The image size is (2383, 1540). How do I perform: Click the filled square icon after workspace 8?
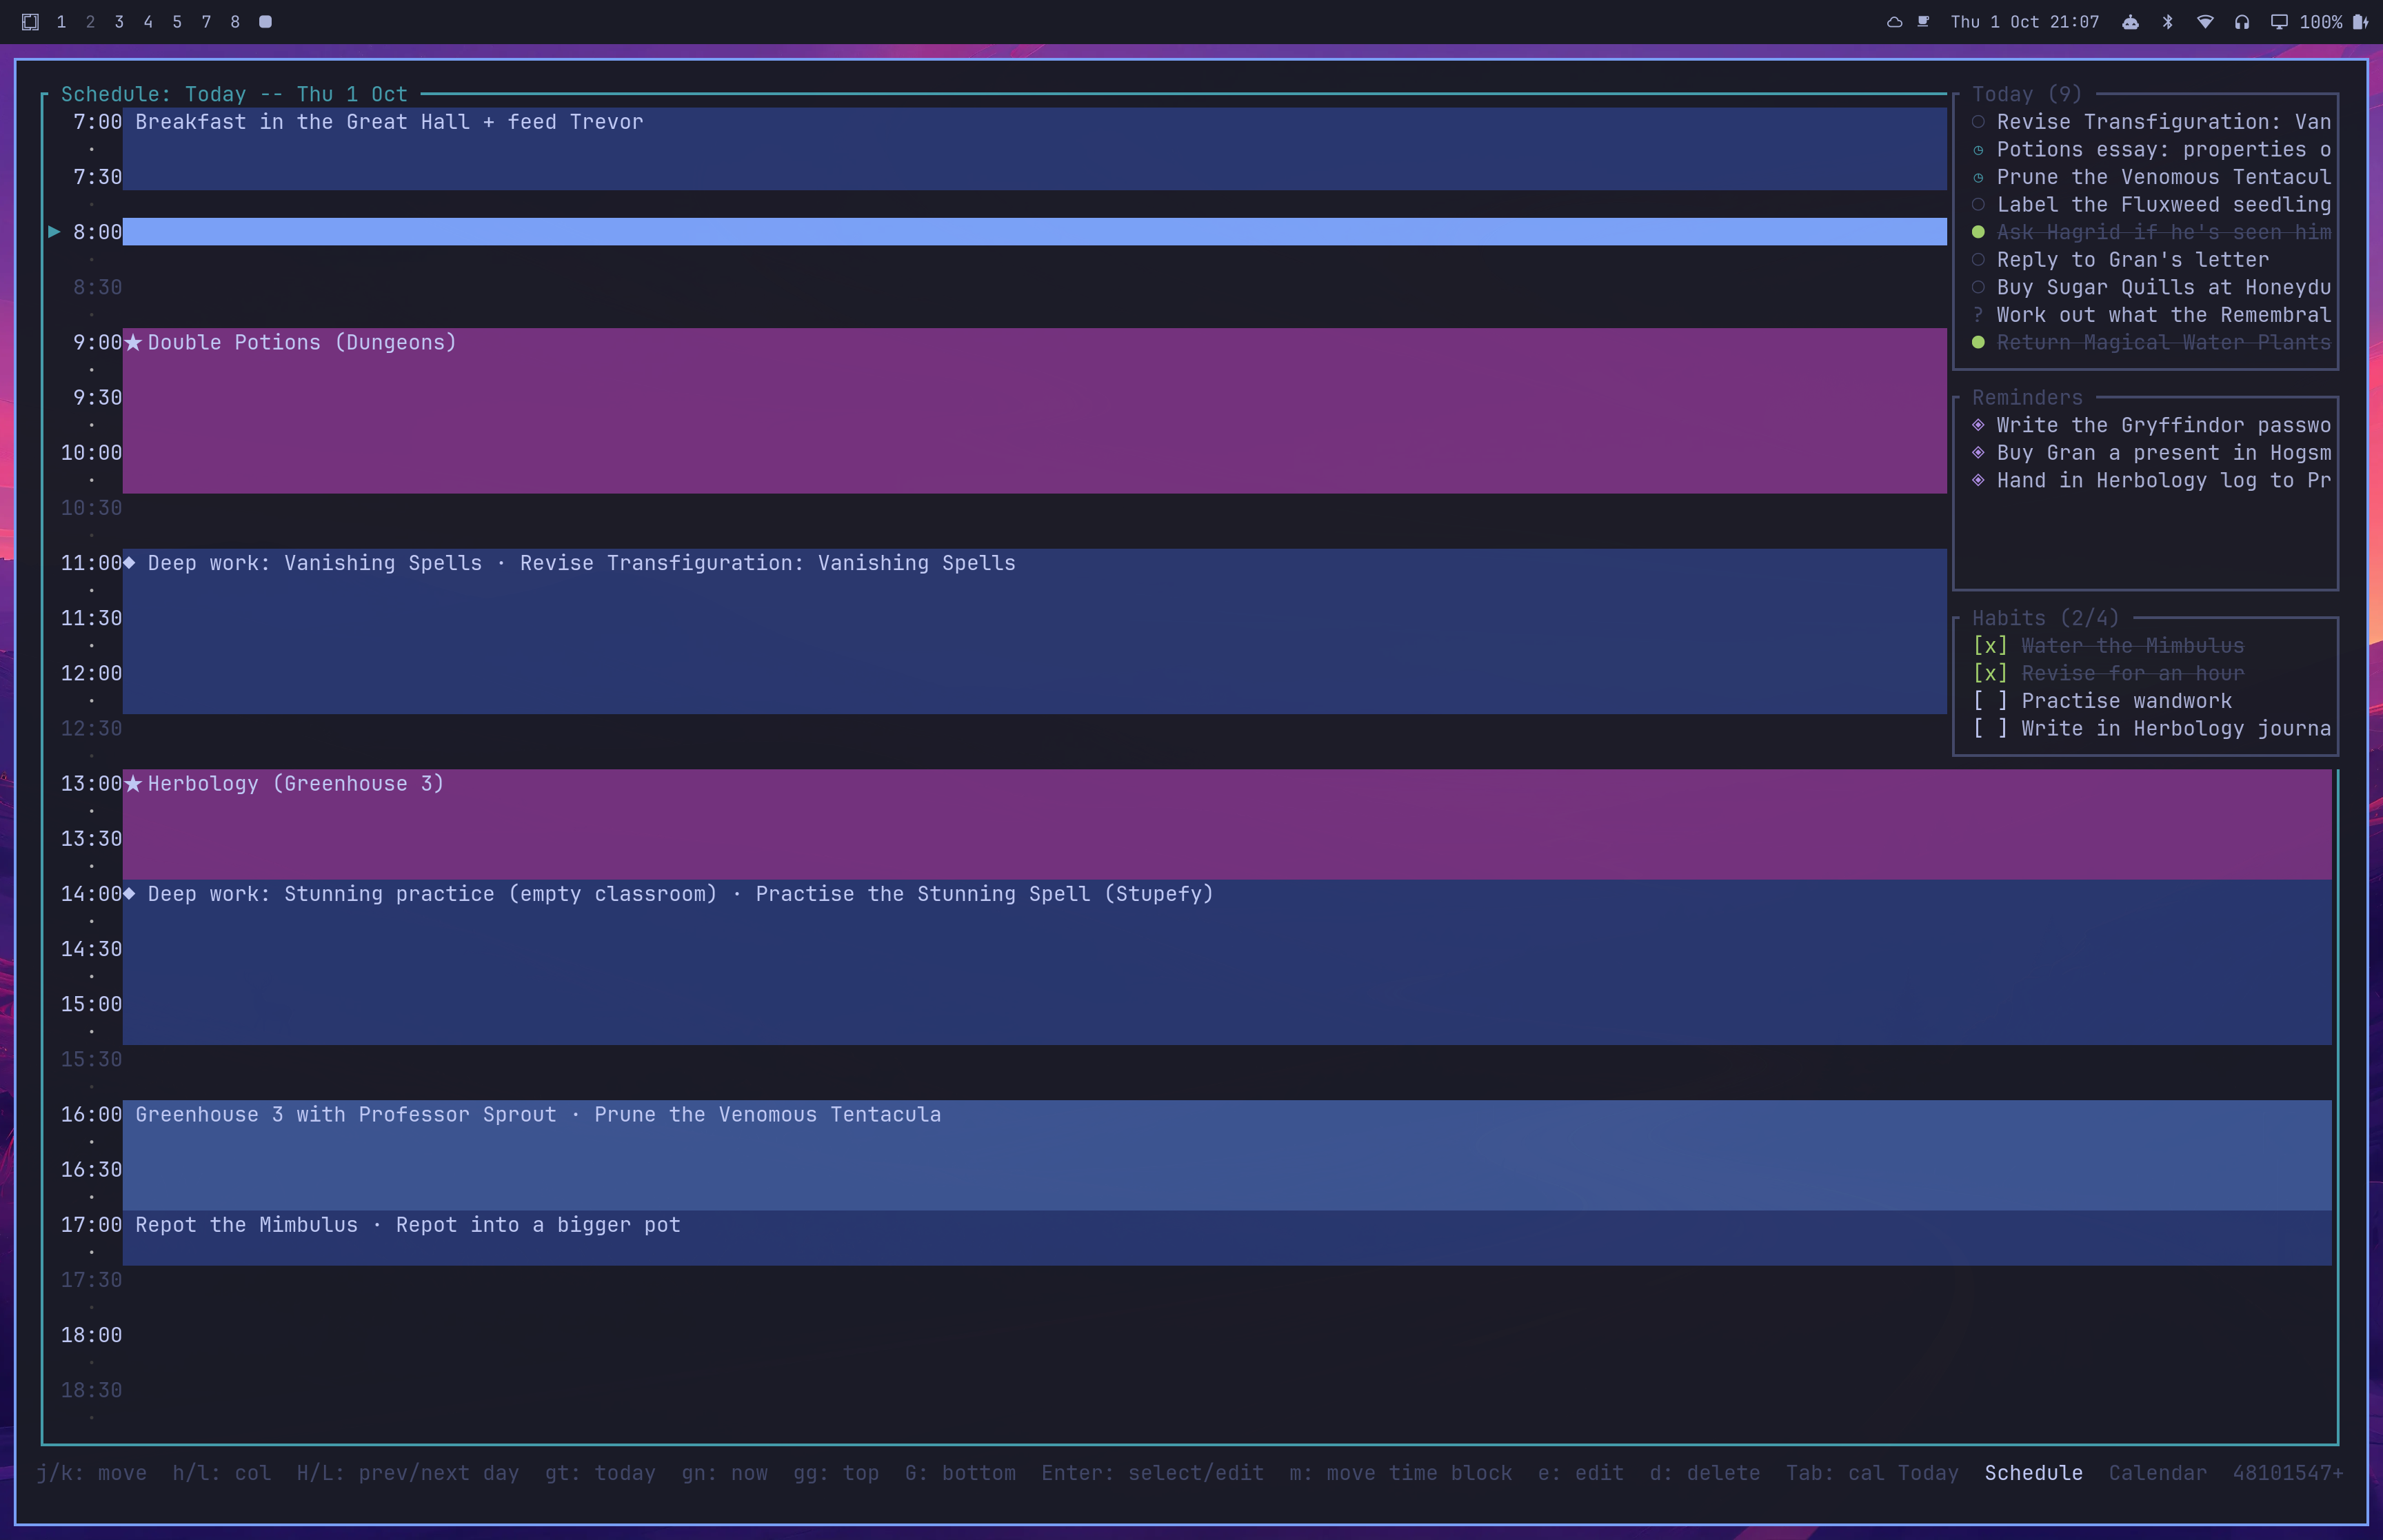click(x=265, y=22)
